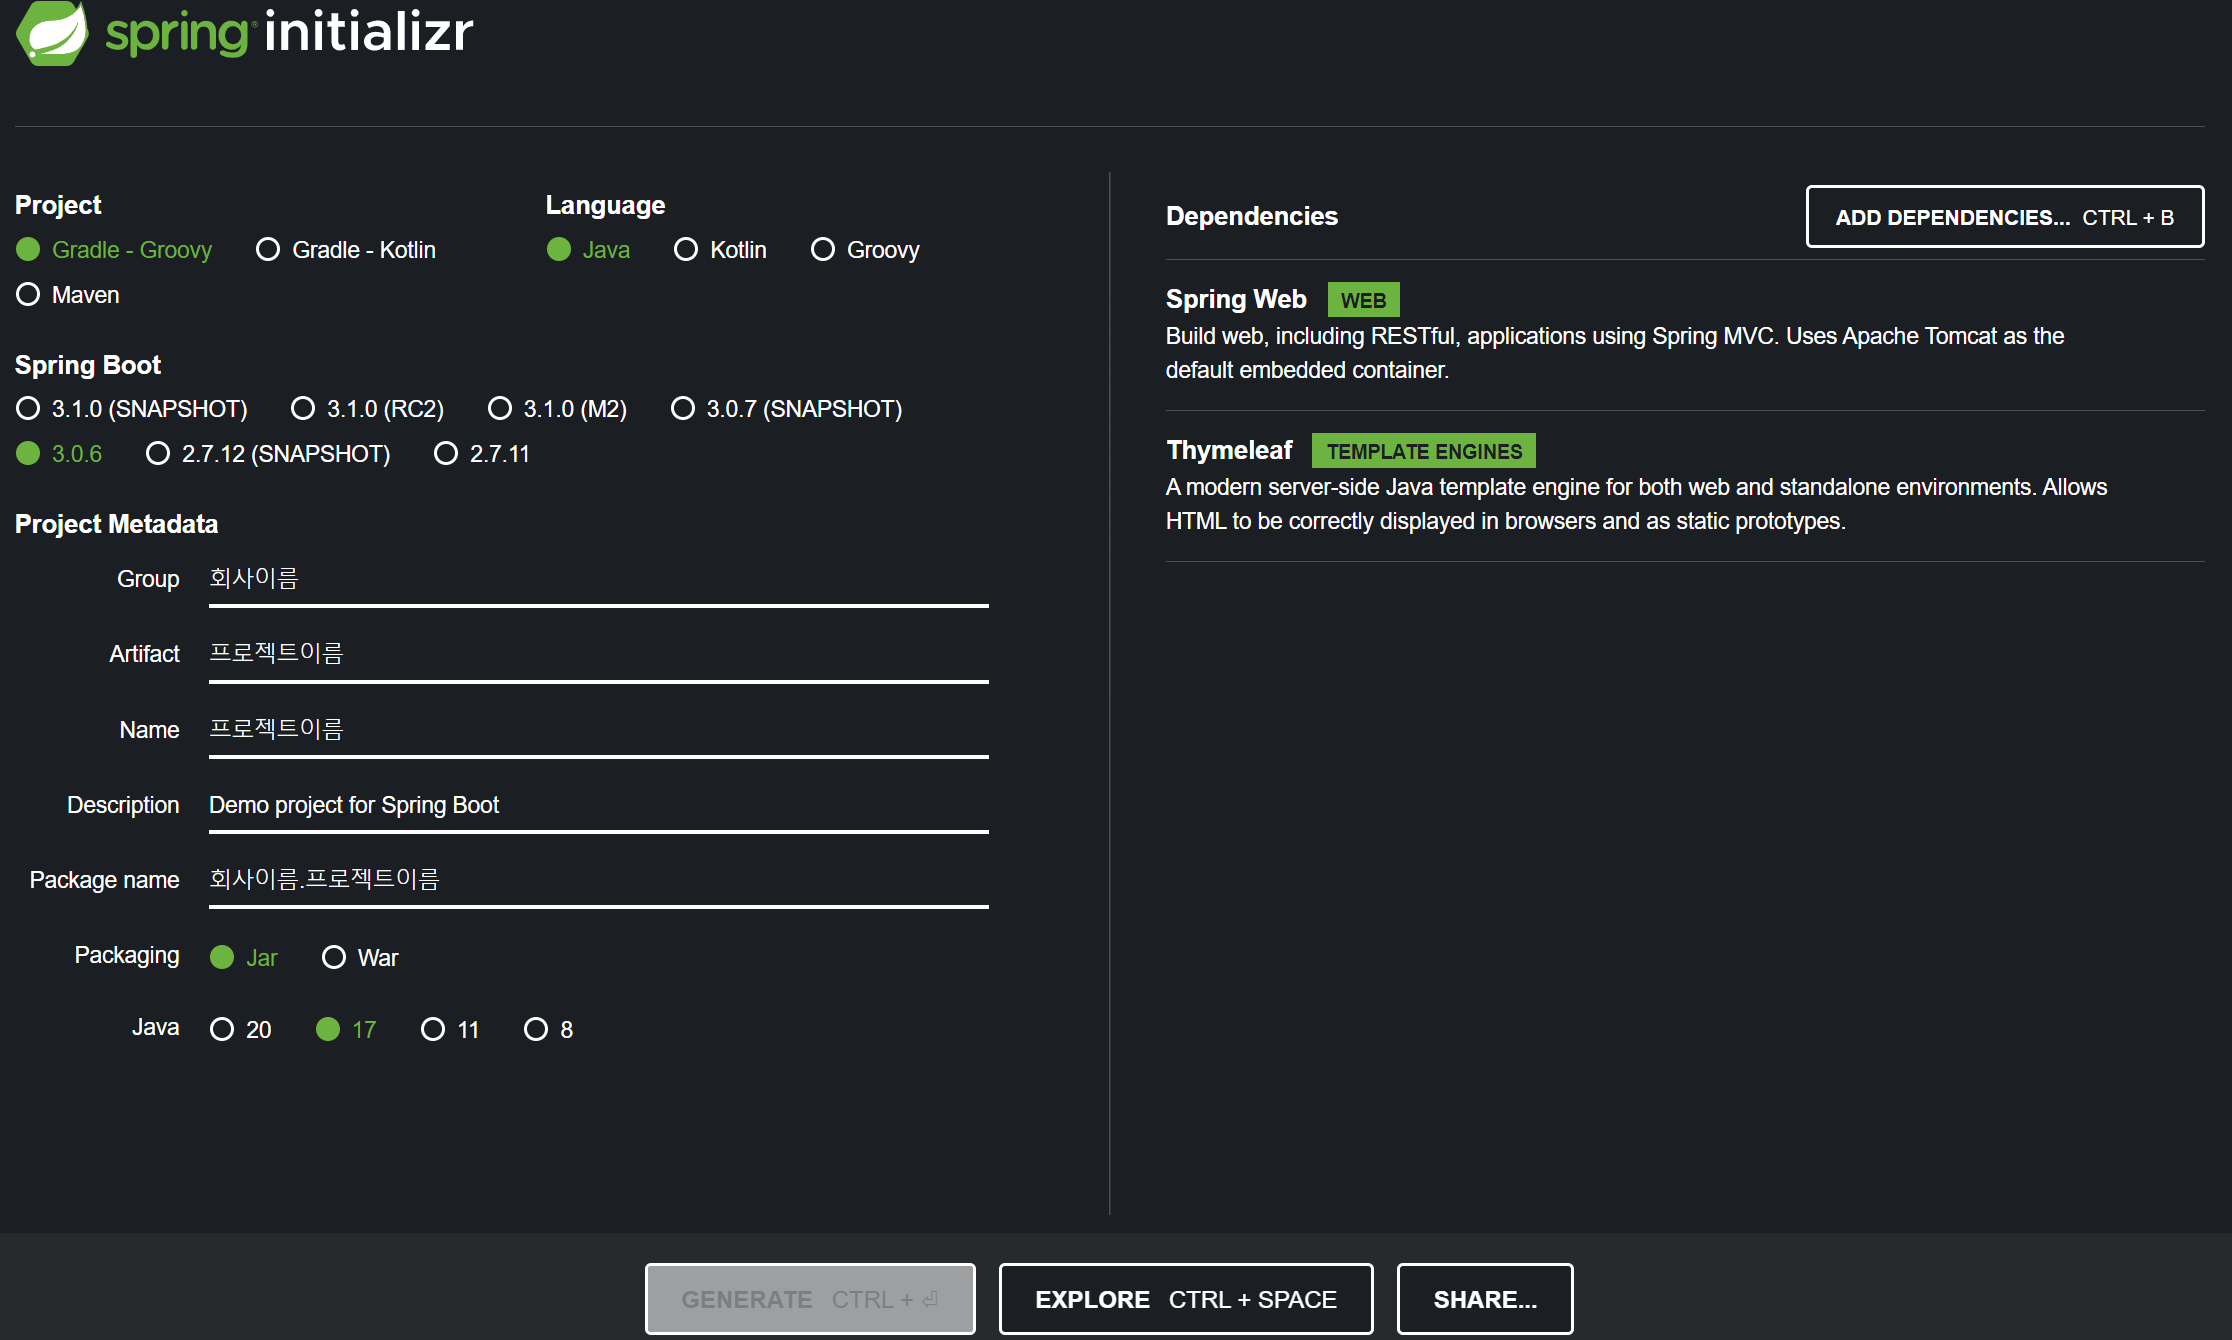2232x1340 pixels.
Task: Select the Maven project option
Action: [x=29, y=295]
